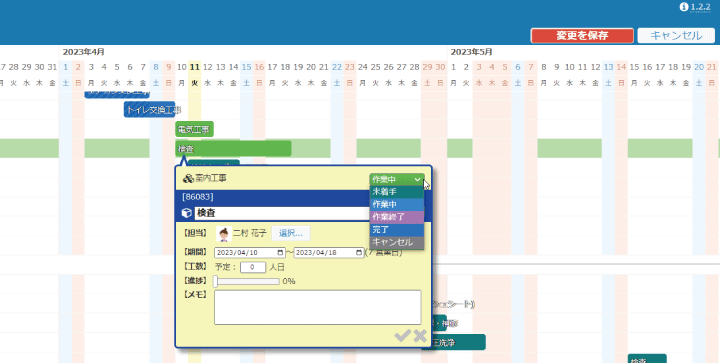
Task: Click the 変更を保存 button
Action: (x=582, y=36)
